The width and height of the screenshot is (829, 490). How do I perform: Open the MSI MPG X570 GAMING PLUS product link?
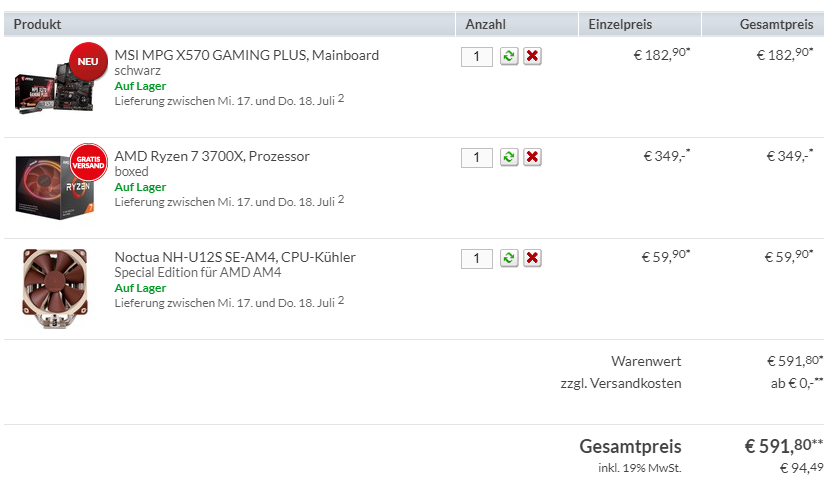pos(246,55)
